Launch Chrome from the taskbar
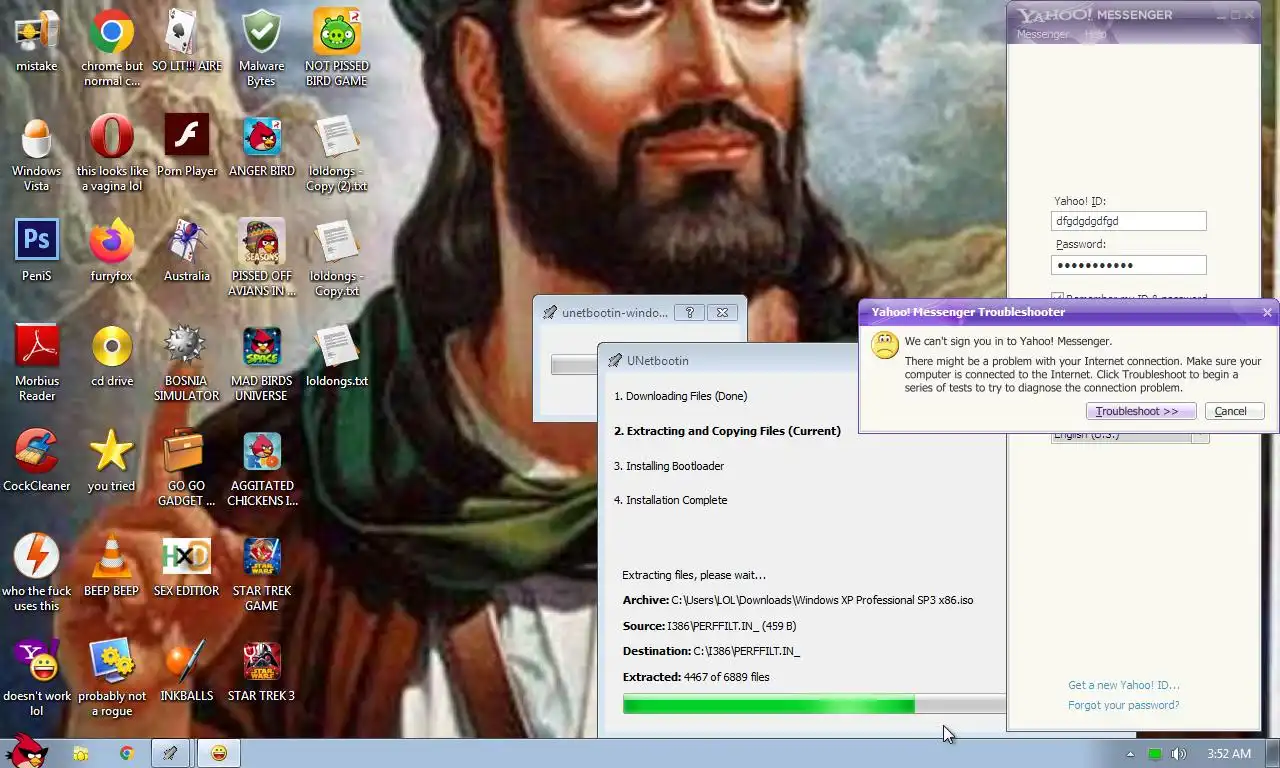 click(x=127, y=753)
